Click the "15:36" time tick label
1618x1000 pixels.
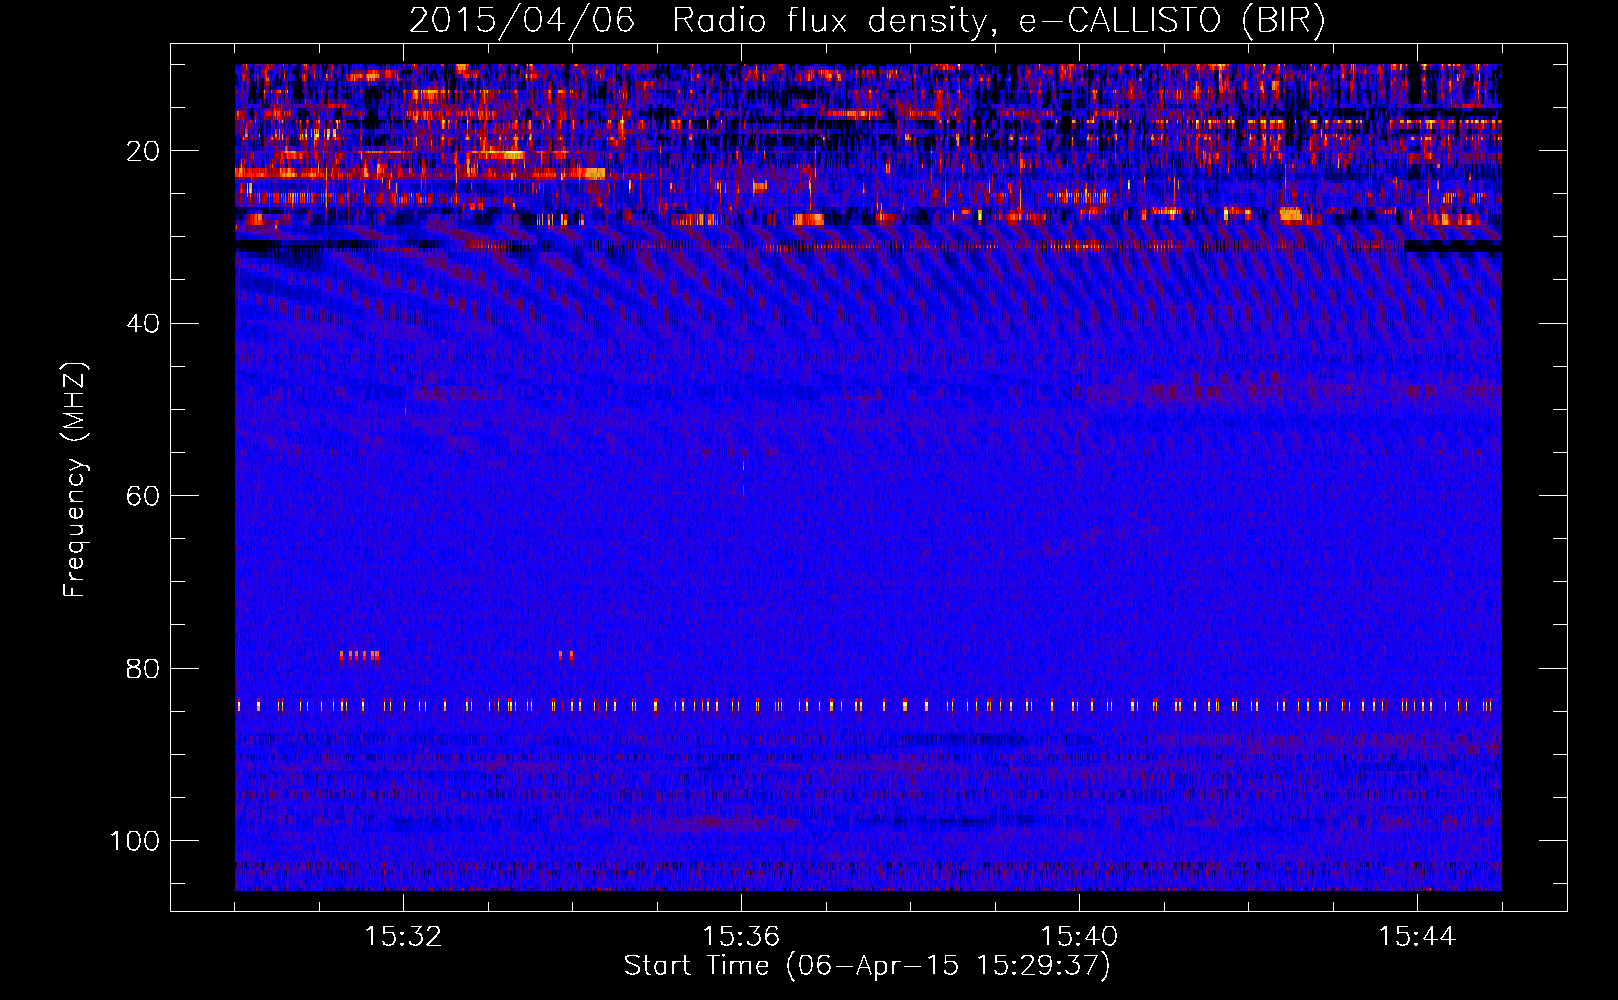pos(741,937)
